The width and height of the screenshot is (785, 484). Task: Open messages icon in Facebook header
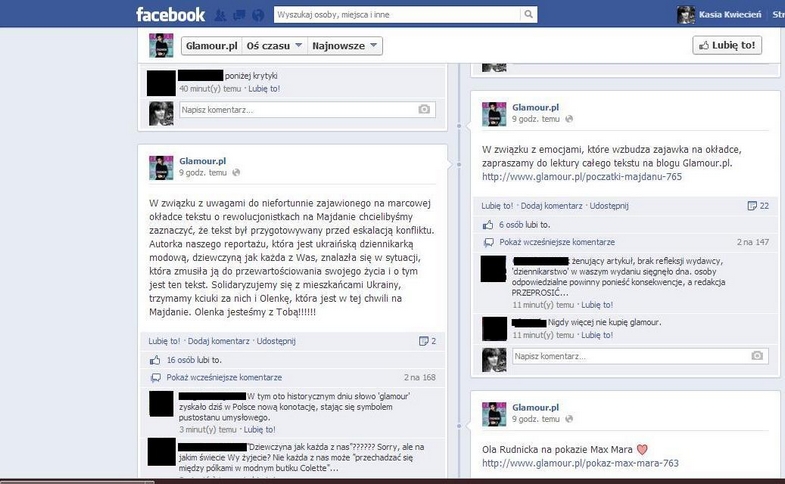pos(239,15)
